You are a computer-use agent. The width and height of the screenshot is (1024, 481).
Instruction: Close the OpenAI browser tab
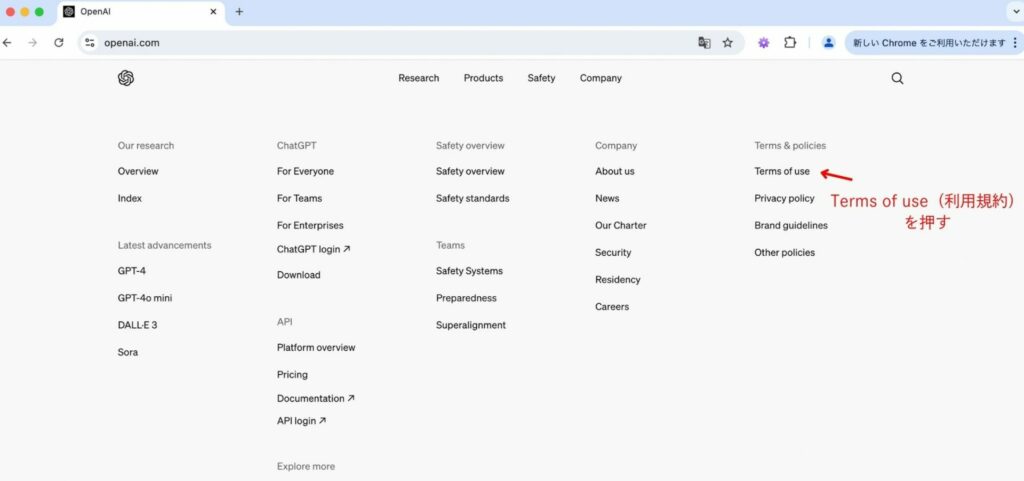[213, 12]
